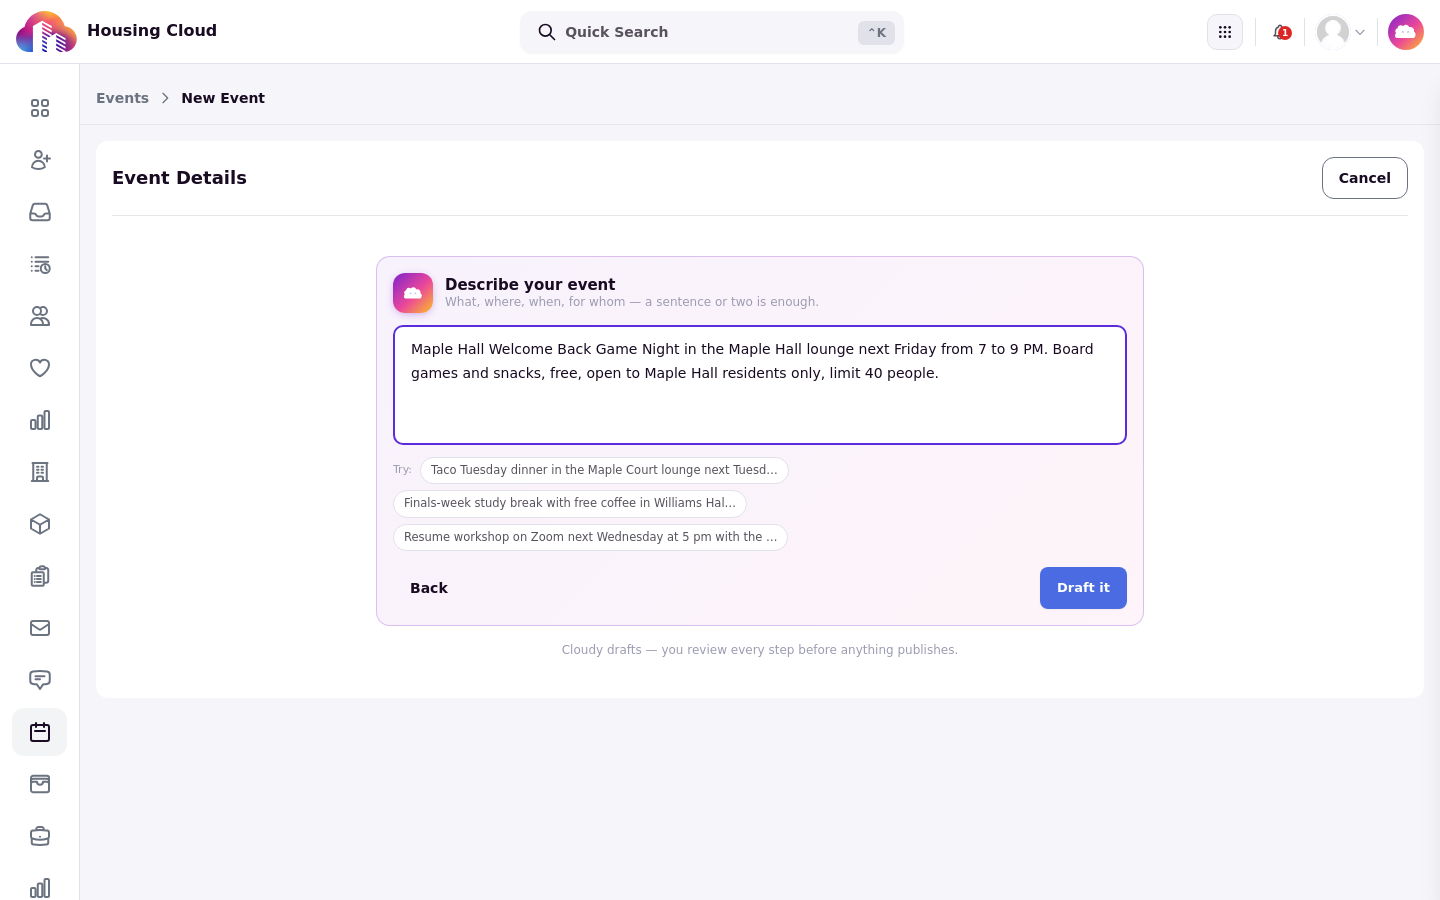Click the heart sidebar icon
Screen dimensions: 1440x900
coord(40,368)
